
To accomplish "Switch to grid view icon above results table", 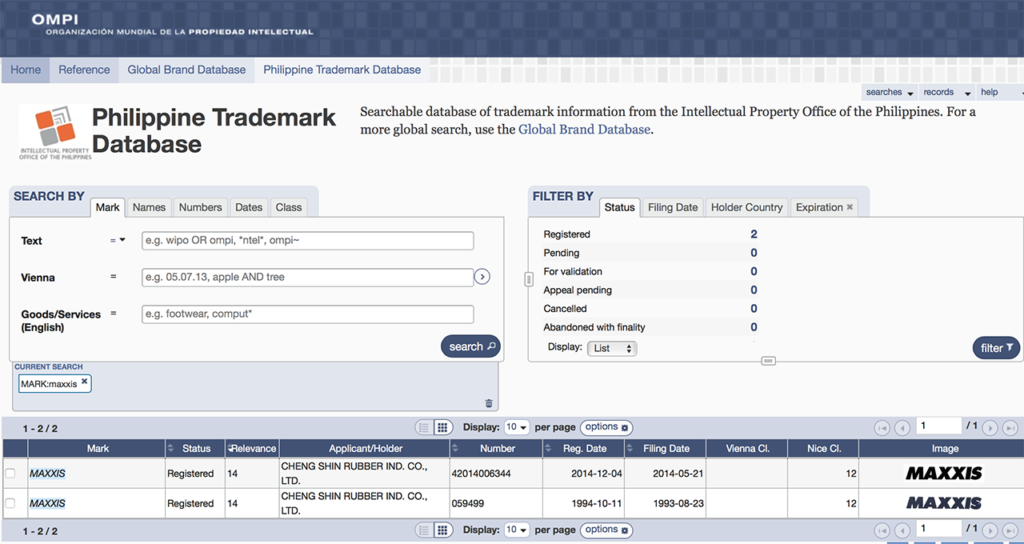I will (443, 428).
